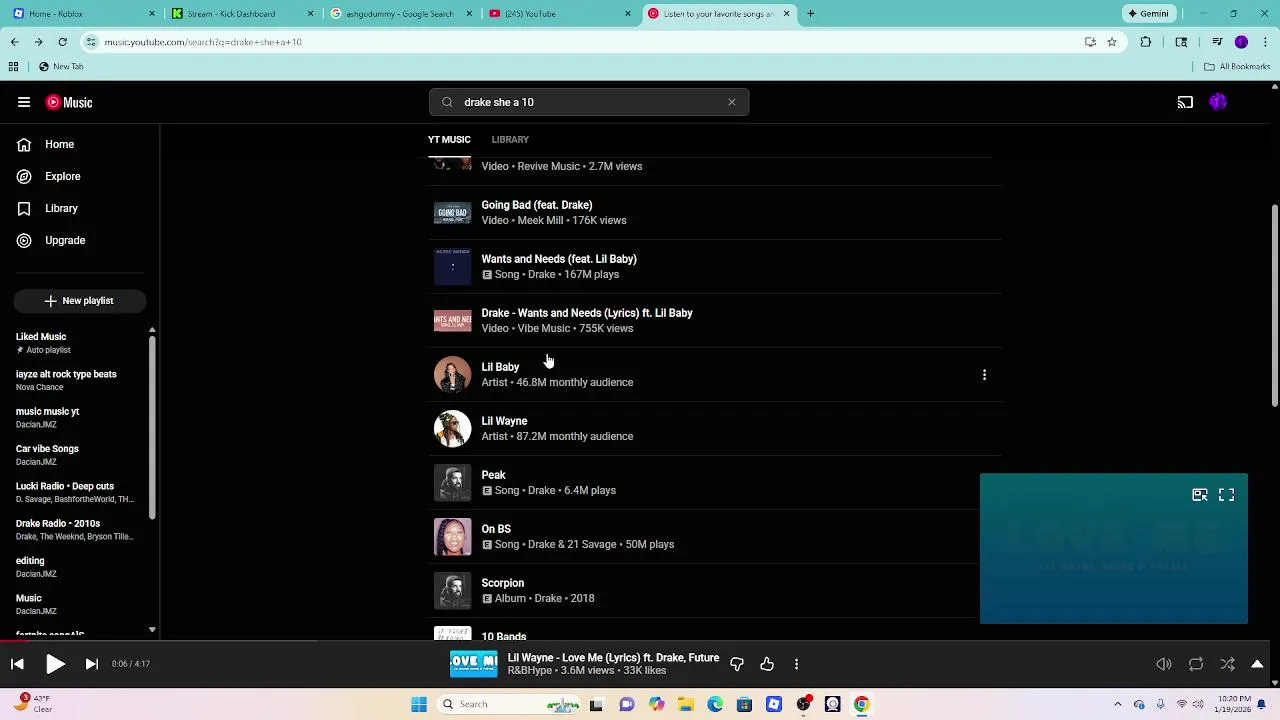Open the Lil Wayne artist result
The width and height of the screenshot is (1280, 720).
point(715,428)
